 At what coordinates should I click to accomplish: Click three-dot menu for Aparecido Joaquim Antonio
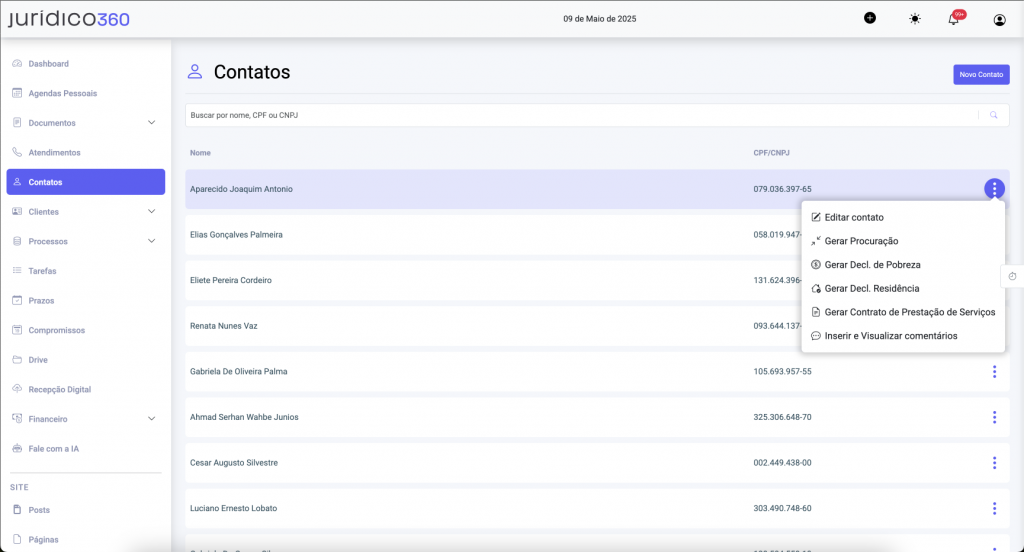tap(994, 189)
